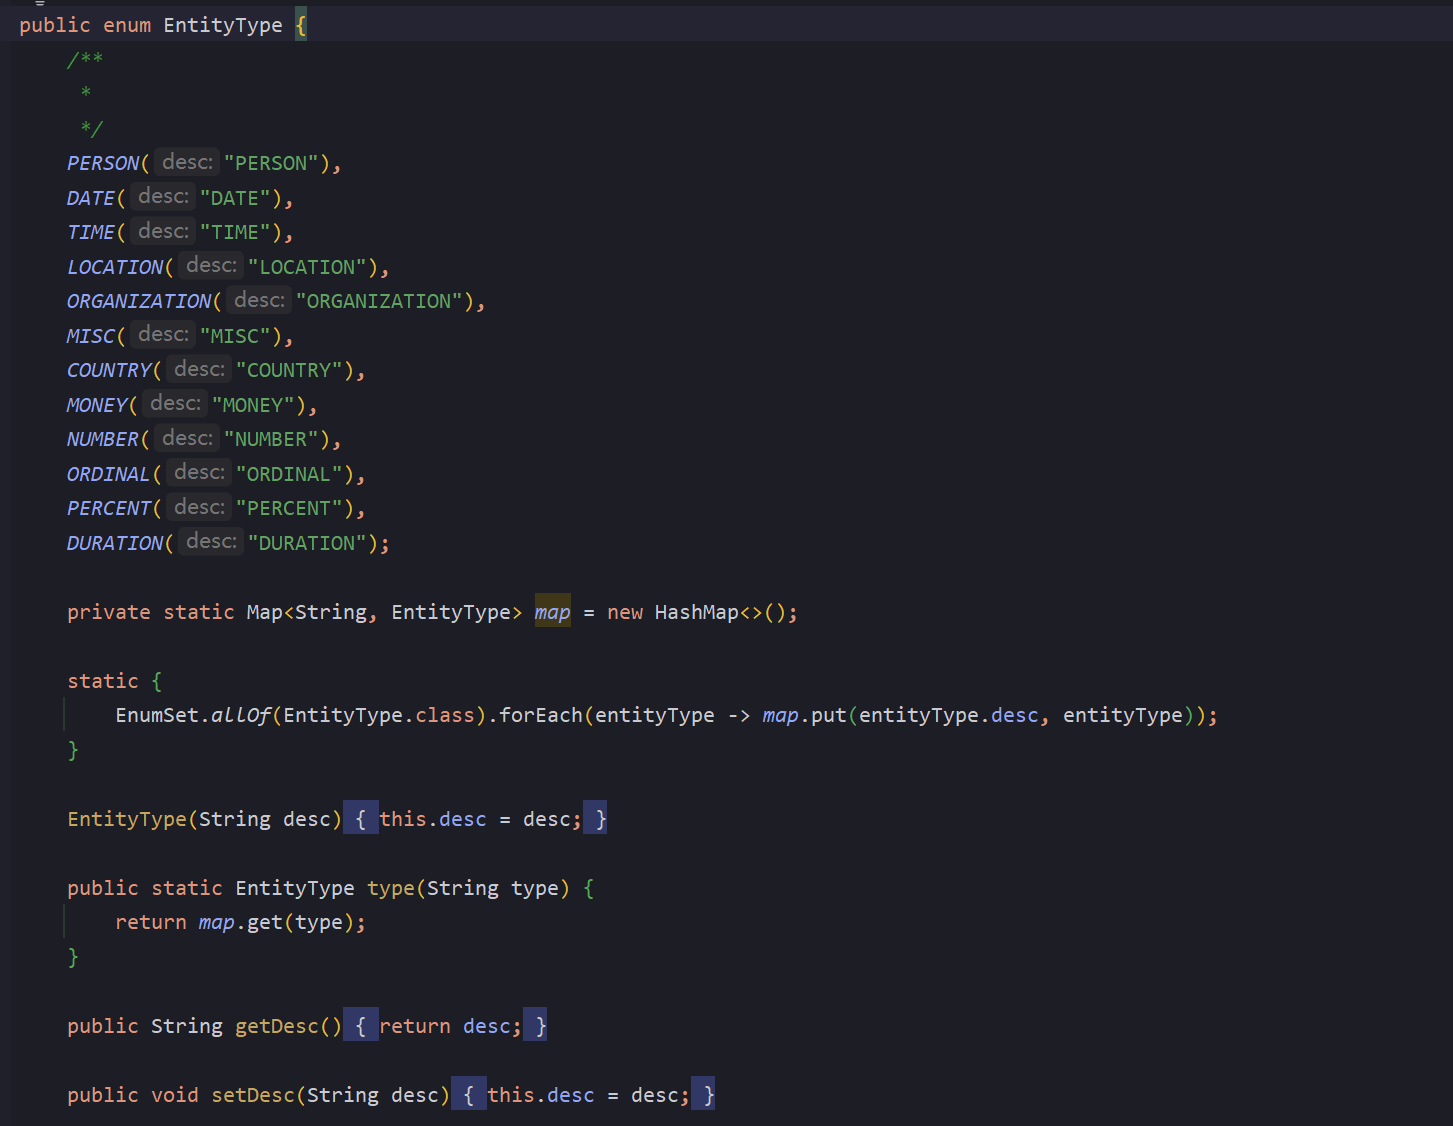The width and height of the screenshot is (1453, 1126).
Task: Place cursor in the "DATE" string literal
Action: (235, 198)
